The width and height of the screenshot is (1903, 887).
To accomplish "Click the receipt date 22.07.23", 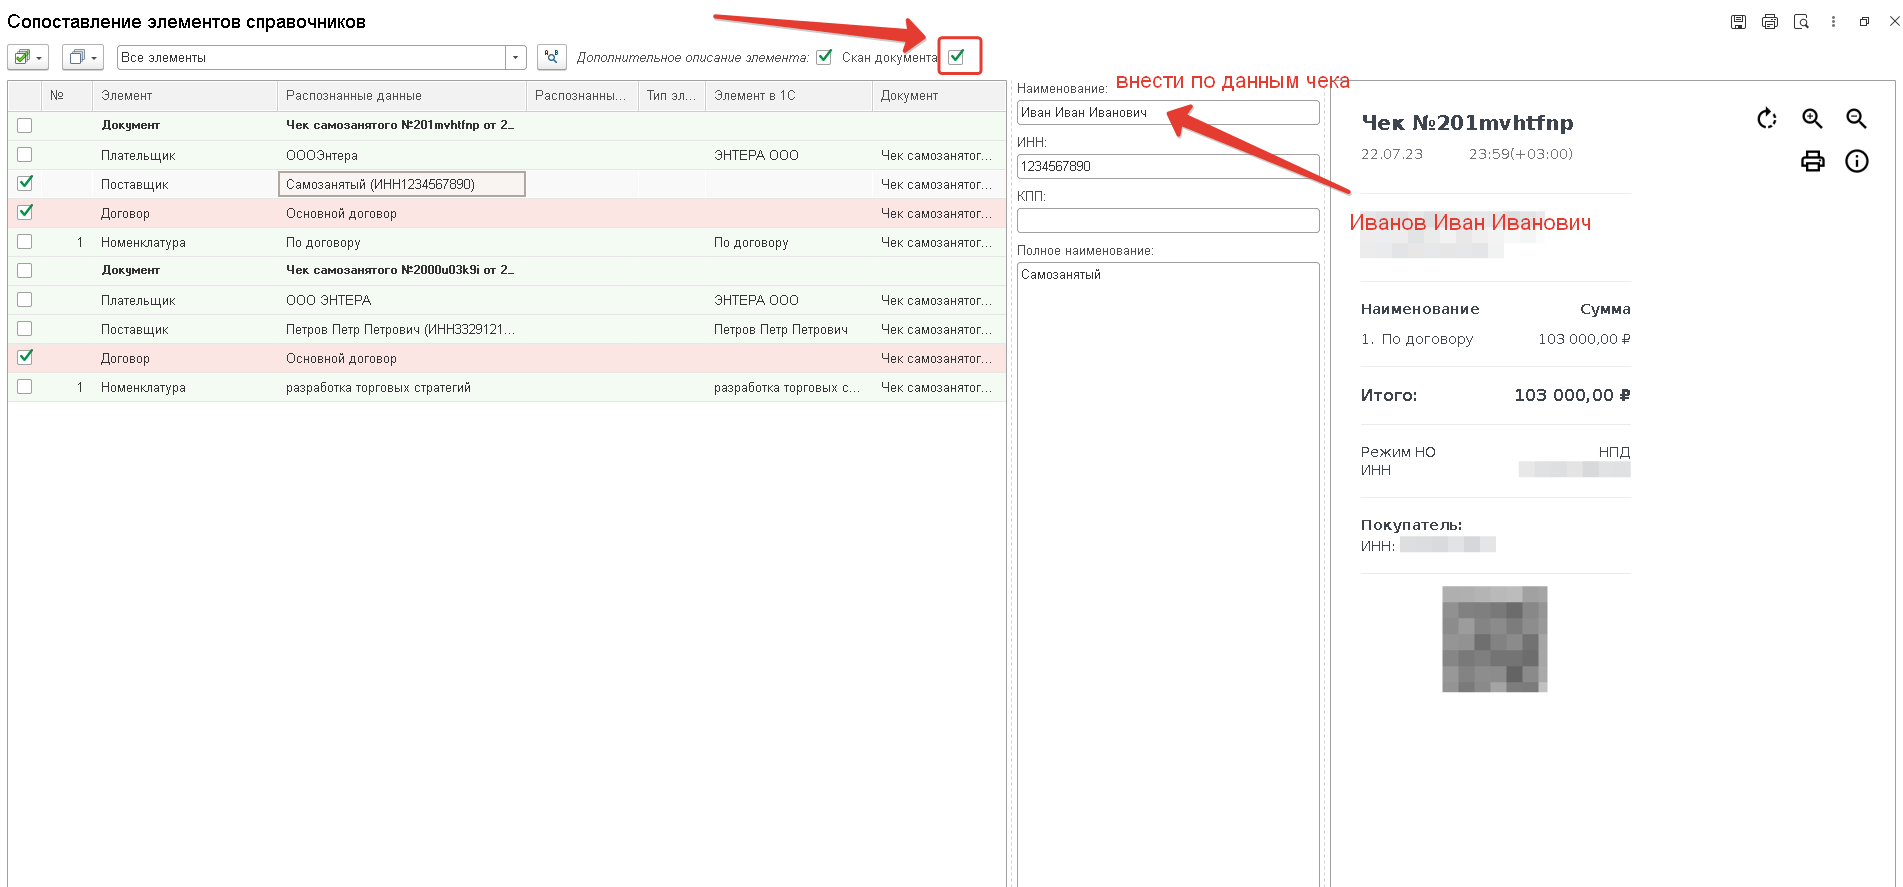I will 1392,154.
